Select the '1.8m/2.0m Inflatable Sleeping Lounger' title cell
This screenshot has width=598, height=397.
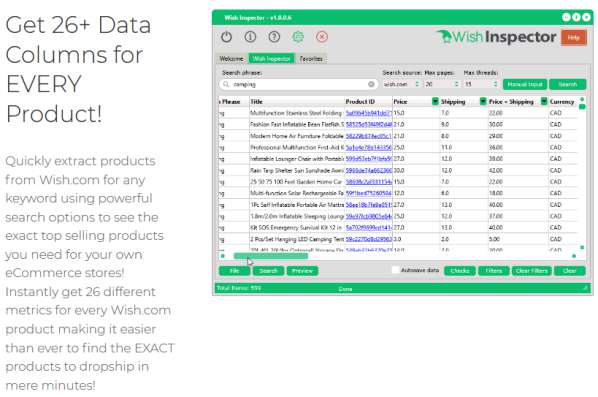click(x=297, y=216)
